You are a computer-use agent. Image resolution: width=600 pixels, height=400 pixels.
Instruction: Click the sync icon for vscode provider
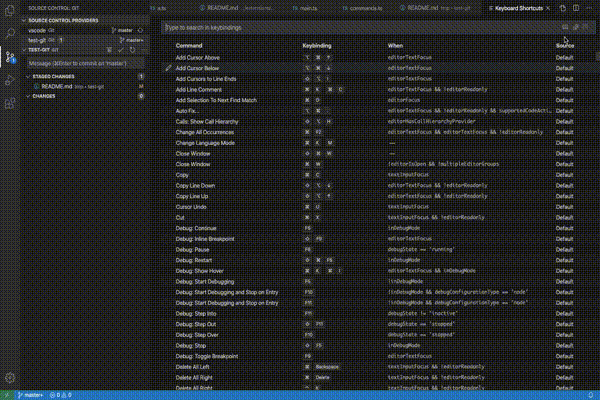point(140,30)
